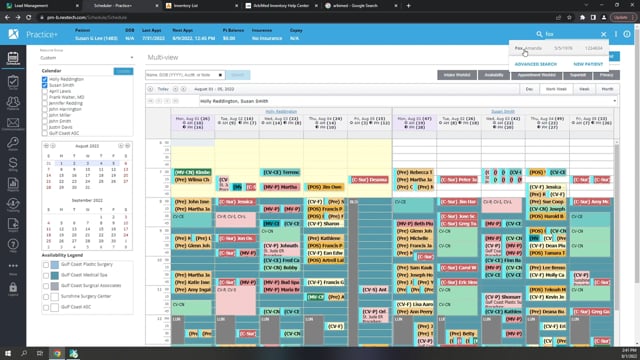Image resolution: width=640 pixels, height=360 pixels.
Task: Click Holly Reddington column header link
Action: coord(281,111)
